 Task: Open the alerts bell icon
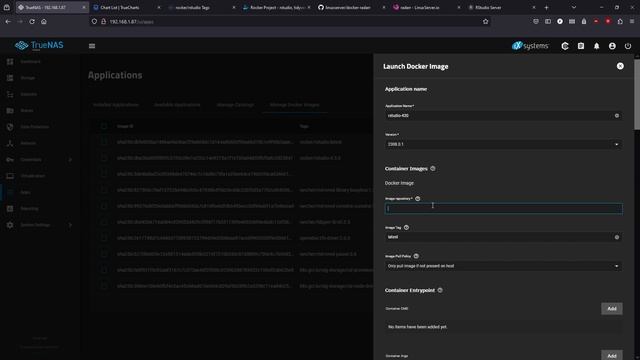click(596, 46)
